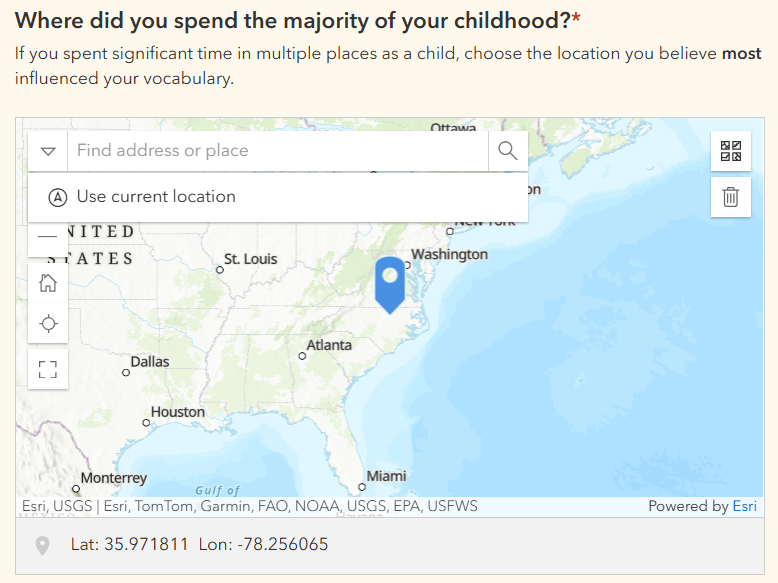
Task: Select the blue map pin marker
Action: click(390, 282)
